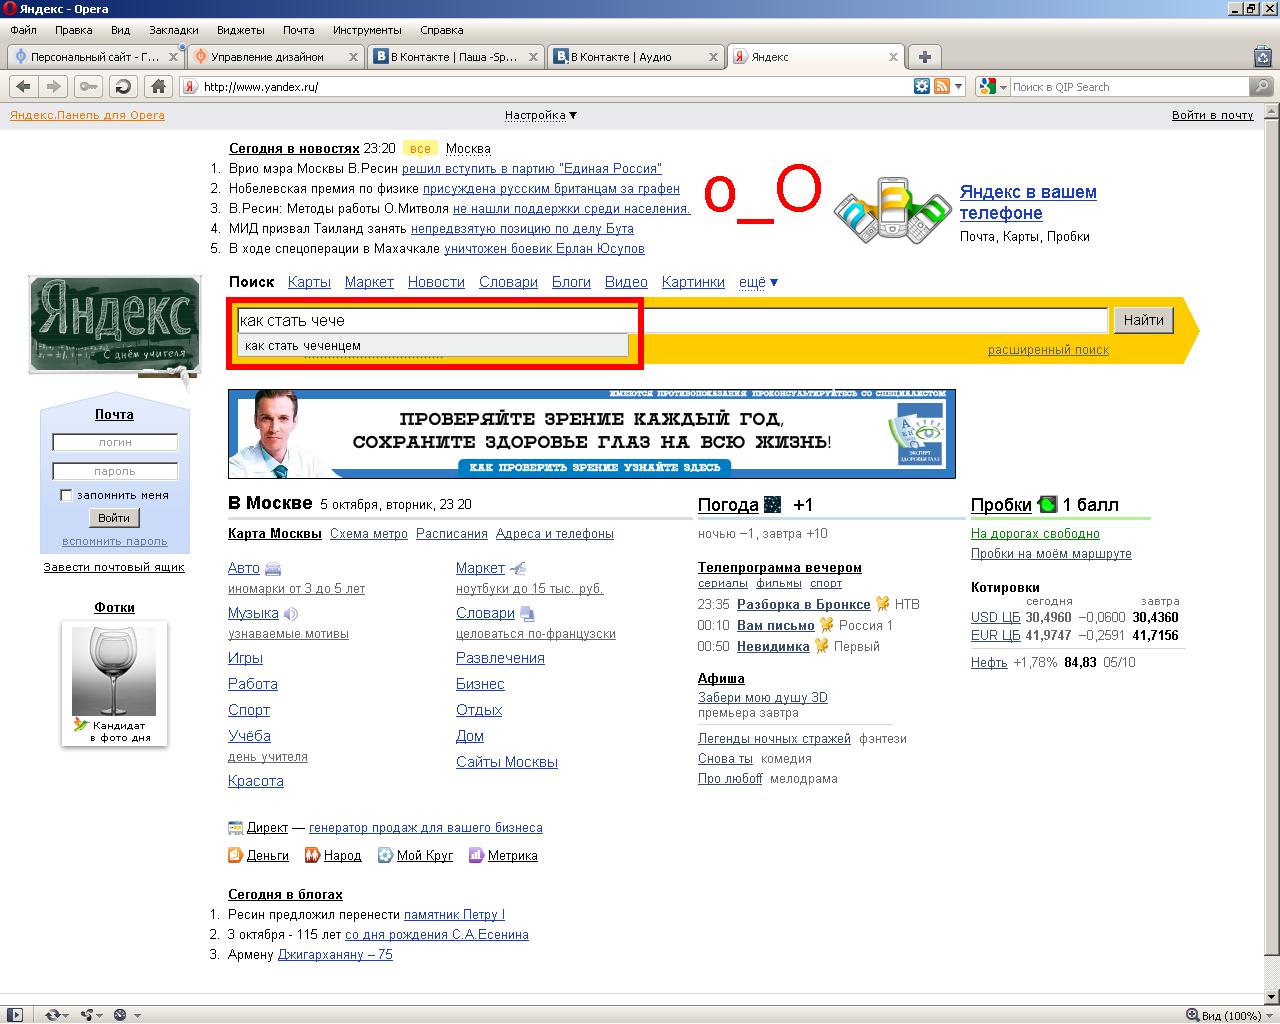The width and height of the screenshot is (1280, 1024).
Task: Select suggestion 'как стать чеченцем'
Action: 433,346
